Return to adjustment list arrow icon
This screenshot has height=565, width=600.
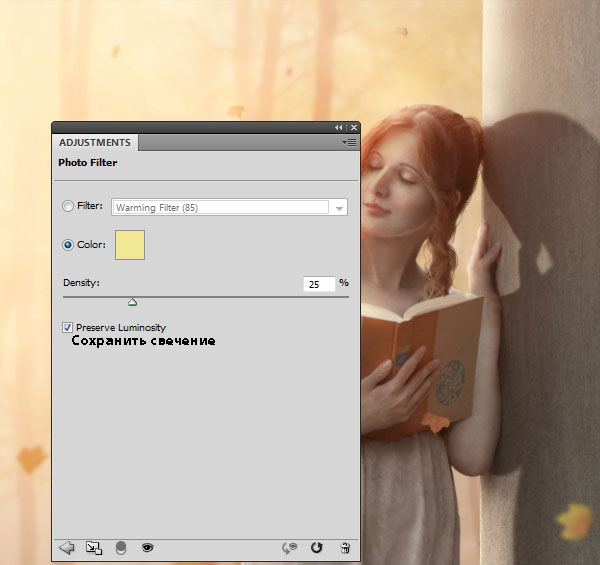(67, 547)
